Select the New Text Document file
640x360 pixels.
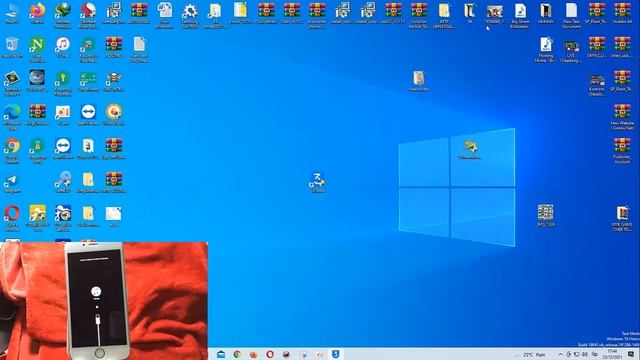pyautogui.click(x=571, y=16)
